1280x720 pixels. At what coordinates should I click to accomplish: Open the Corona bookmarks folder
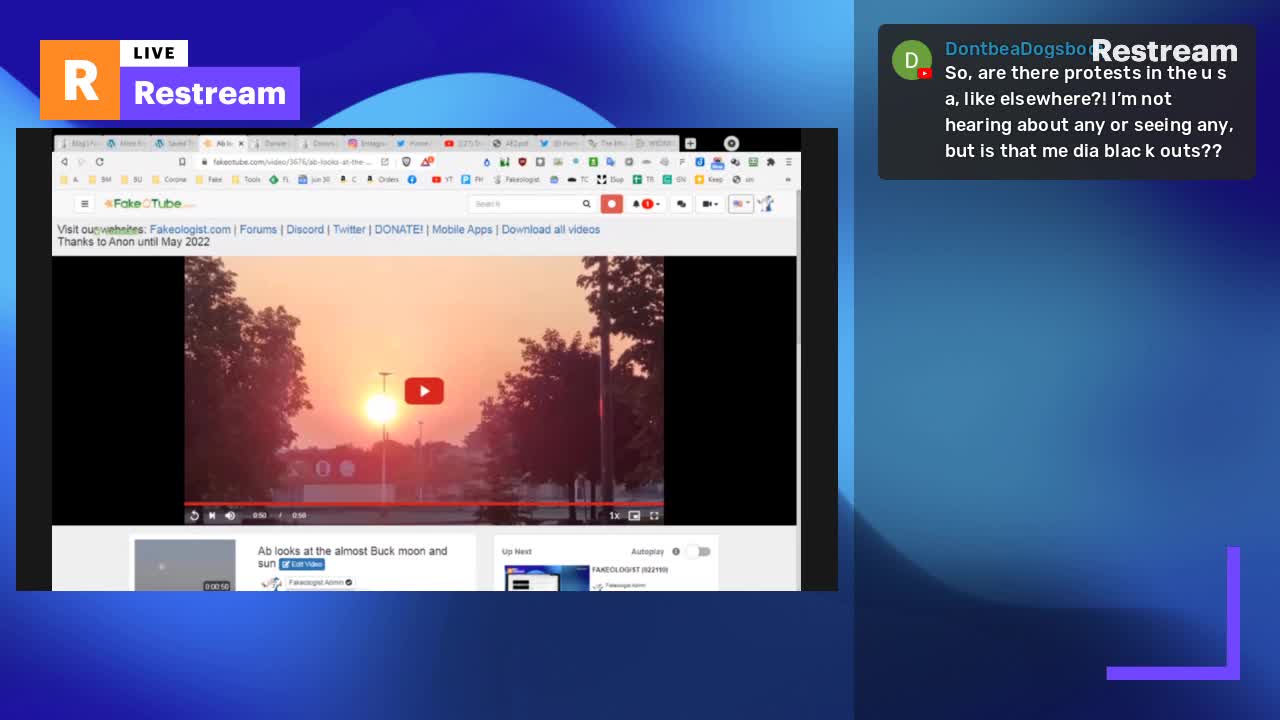tap(169, 180)
